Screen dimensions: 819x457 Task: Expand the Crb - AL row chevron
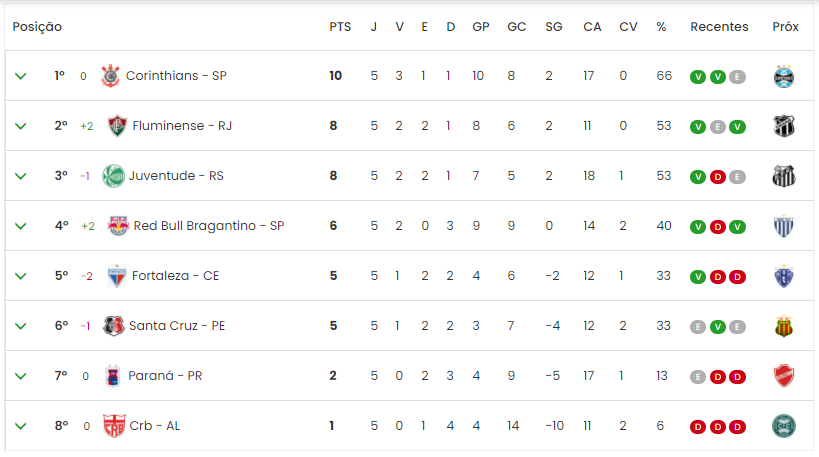click(x=20, y=426)
